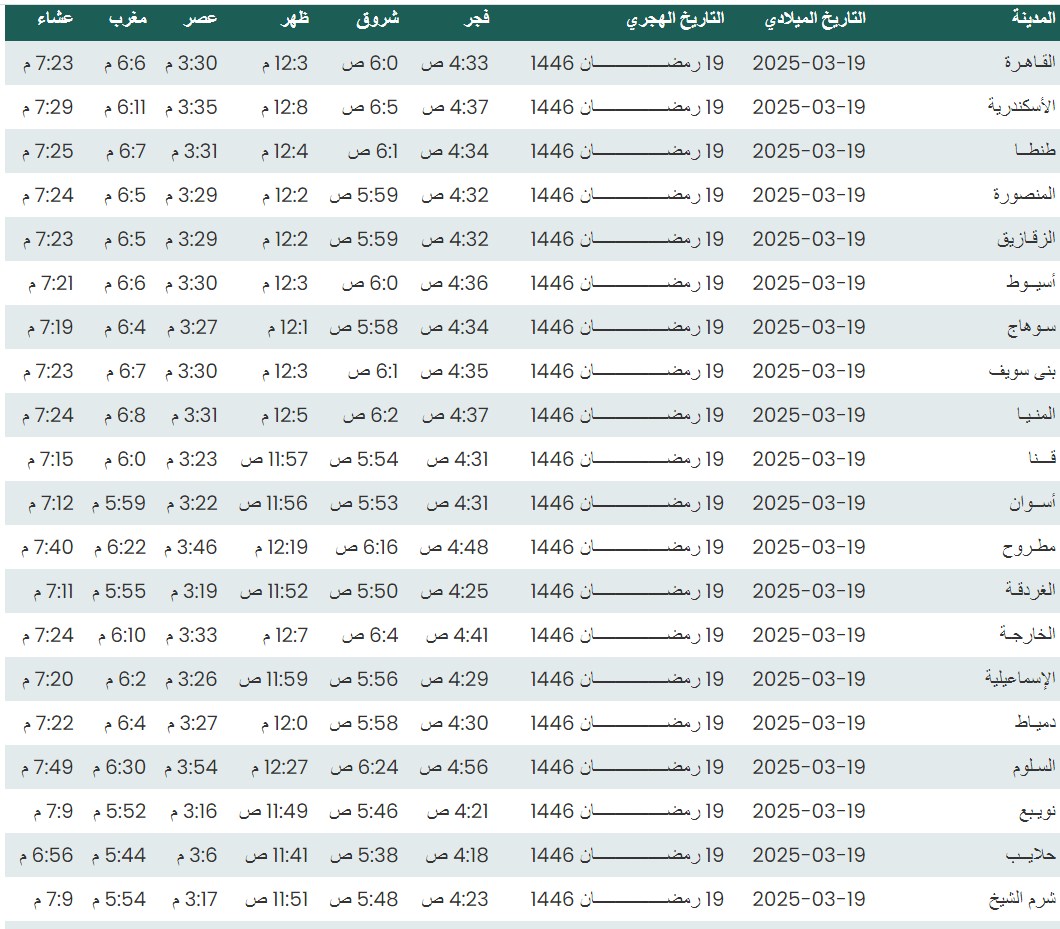Click the Dhuhr time for الغردقة
Viewport: 1060px width, 929px height.
click(273, 591)
